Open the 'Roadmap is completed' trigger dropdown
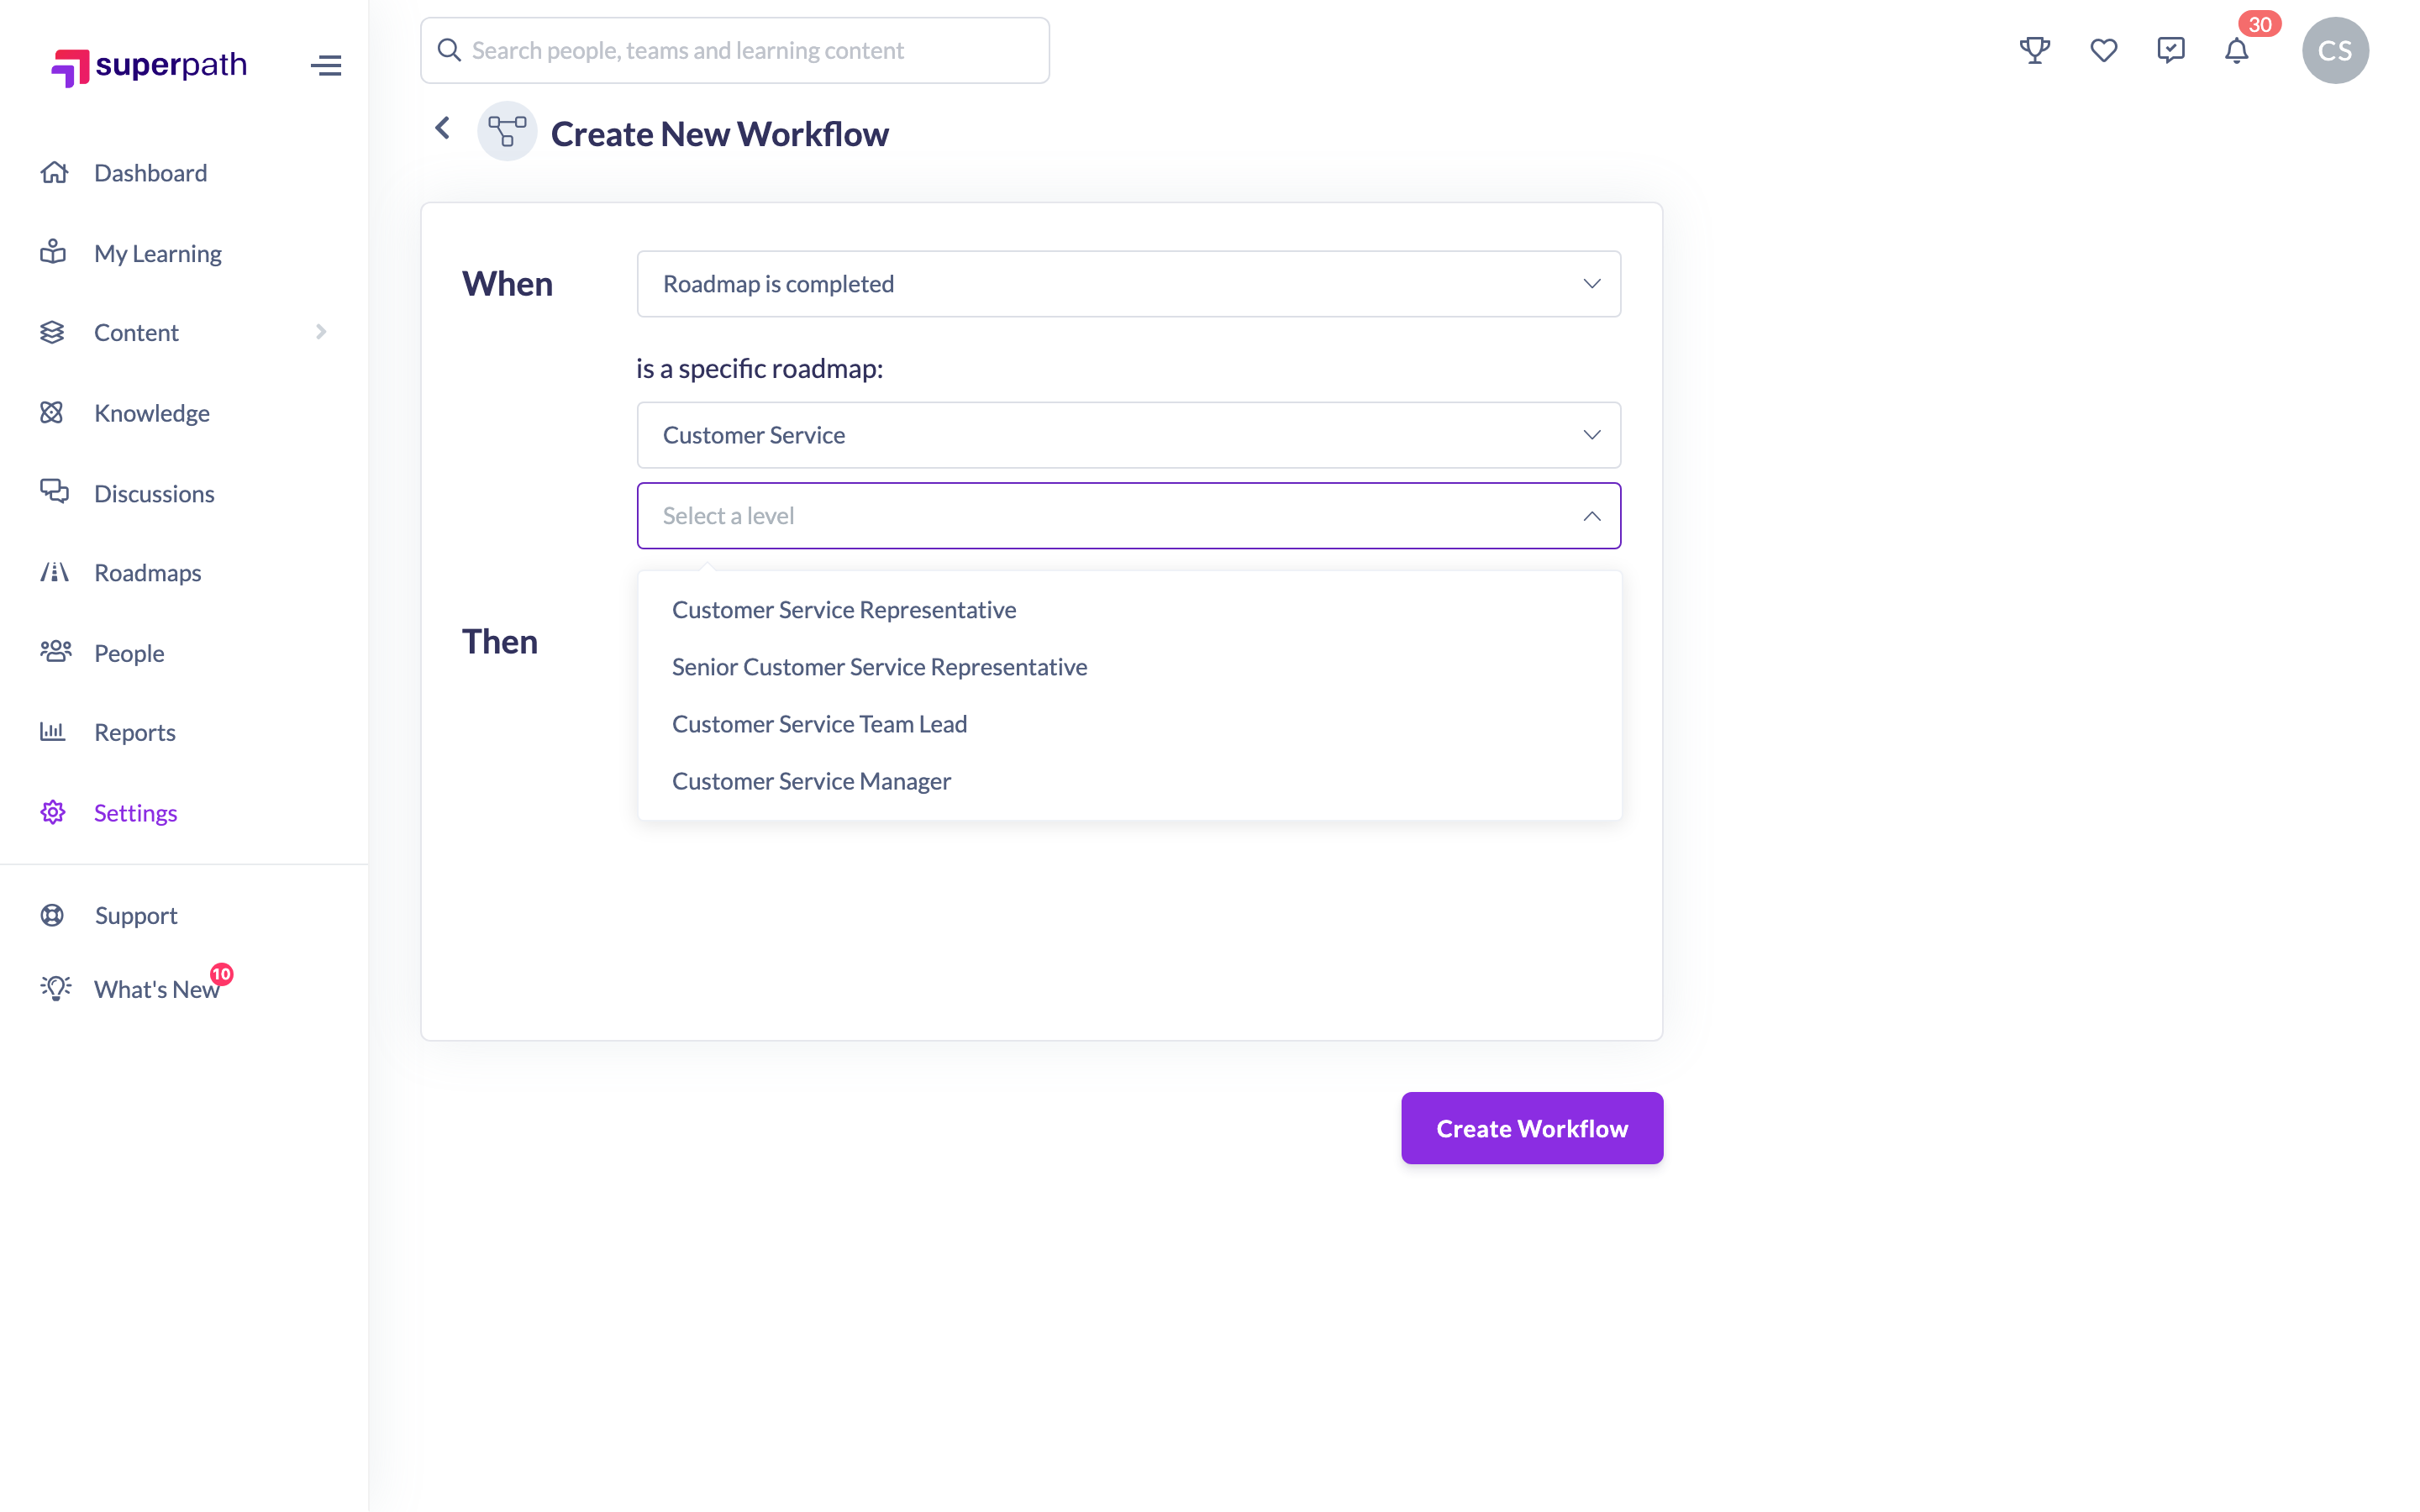Viewport: 2420px width, 1512px height. (1128, 284)
